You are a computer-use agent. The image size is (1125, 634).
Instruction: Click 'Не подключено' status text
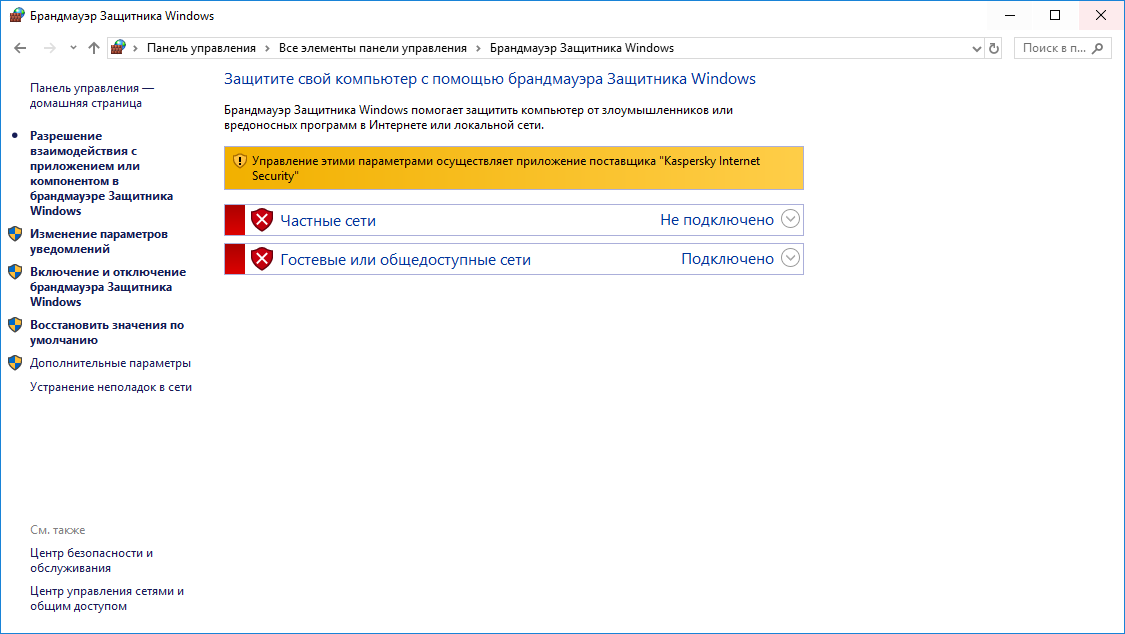point(717,220)
